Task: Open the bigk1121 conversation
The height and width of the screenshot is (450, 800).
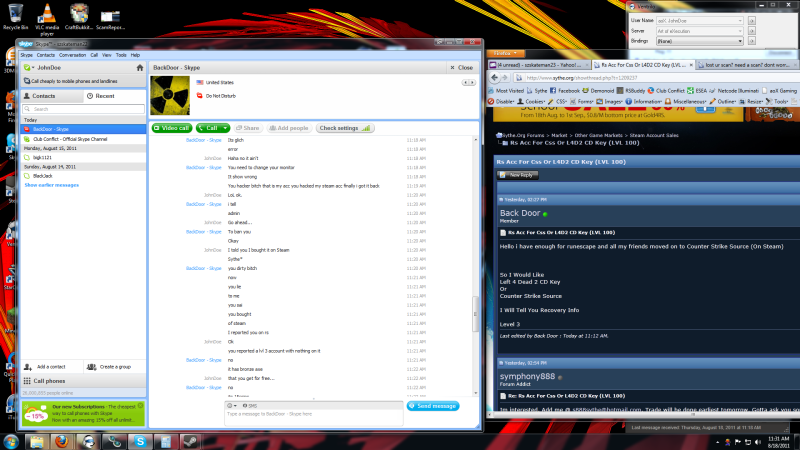Action: tap(83, 157)
